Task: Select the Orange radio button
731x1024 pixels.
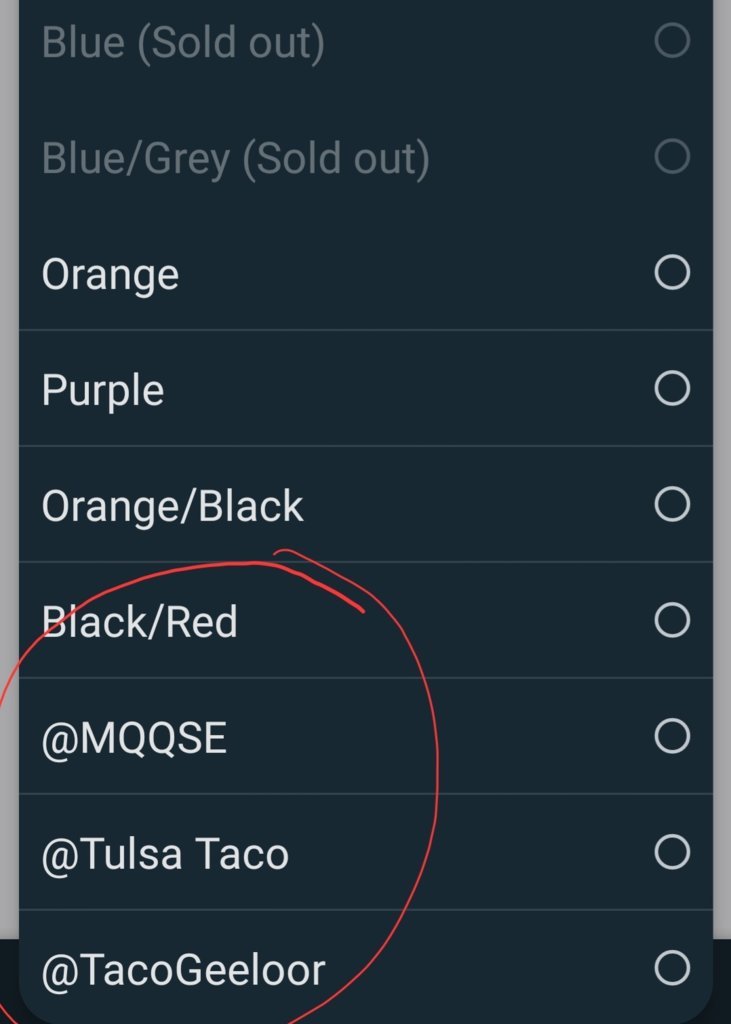Action: click(x=672, y=272)
